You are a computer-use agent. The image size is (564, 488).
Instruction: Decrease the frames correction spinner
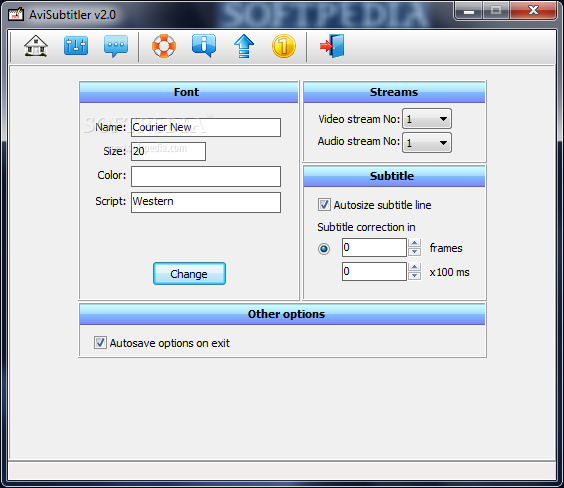pos(415,251)
